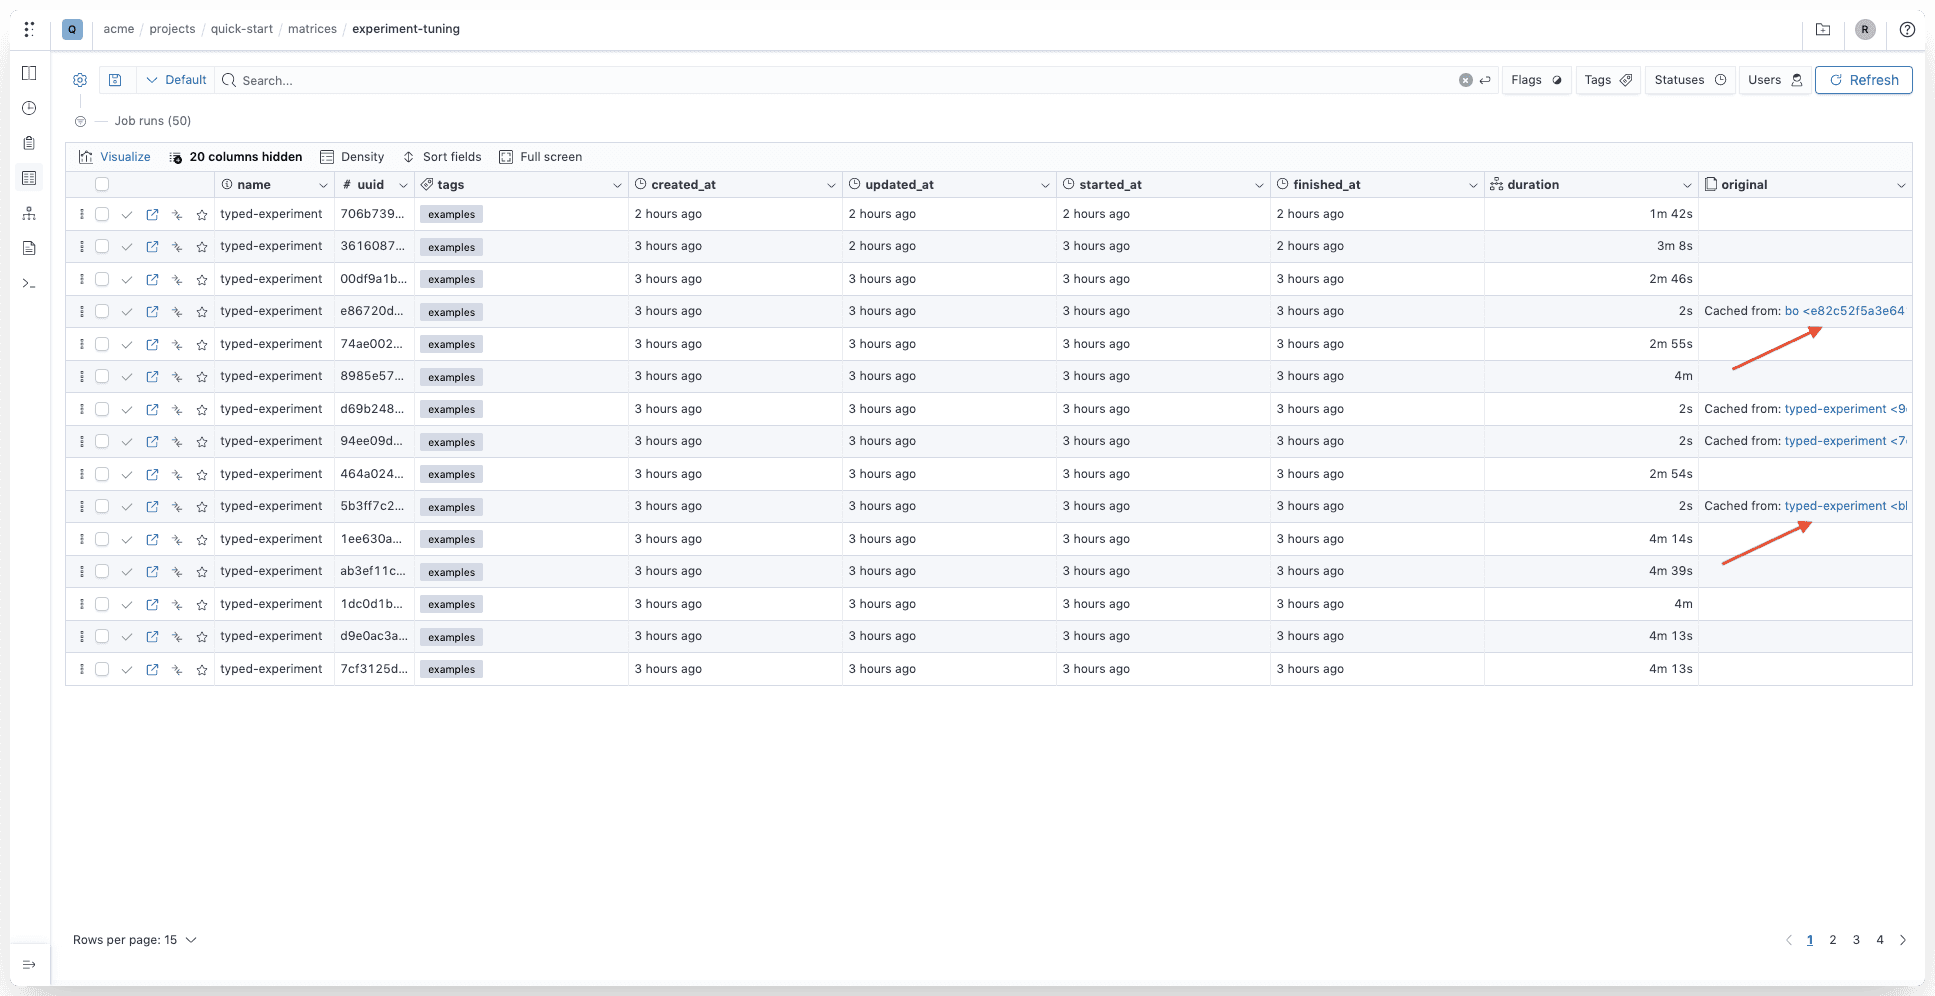Open the bo <e82c52f5a3e64 cached link
1935x996 pixels.
tap(1845, 310)
